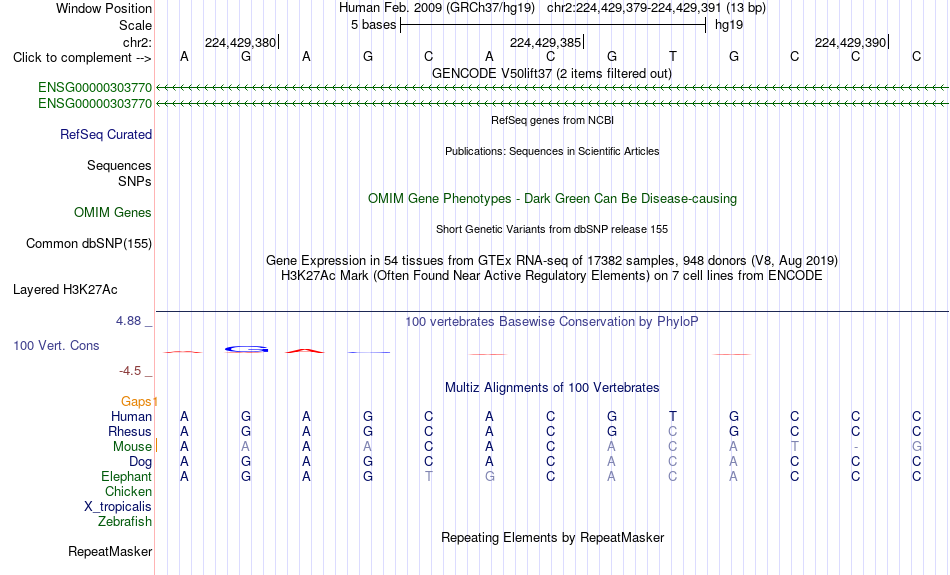This screenshot has height=575, width=950.
Task: Click the Chicken species label
Action: pos(128,491)
